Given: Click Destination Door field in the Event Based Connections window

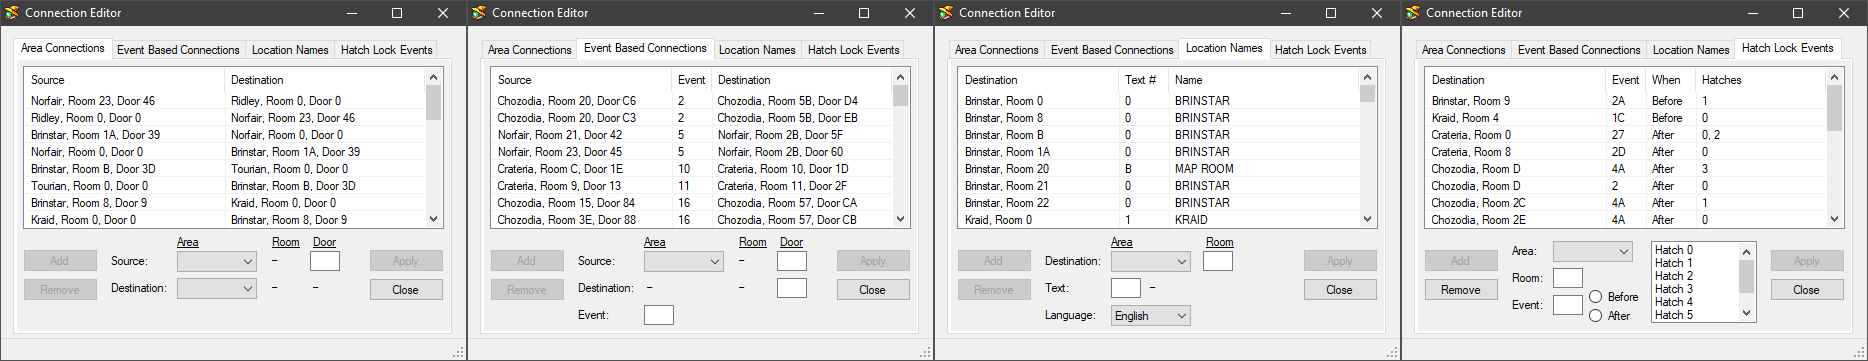Looking at the screenshot, I should [x=792, y=288].
